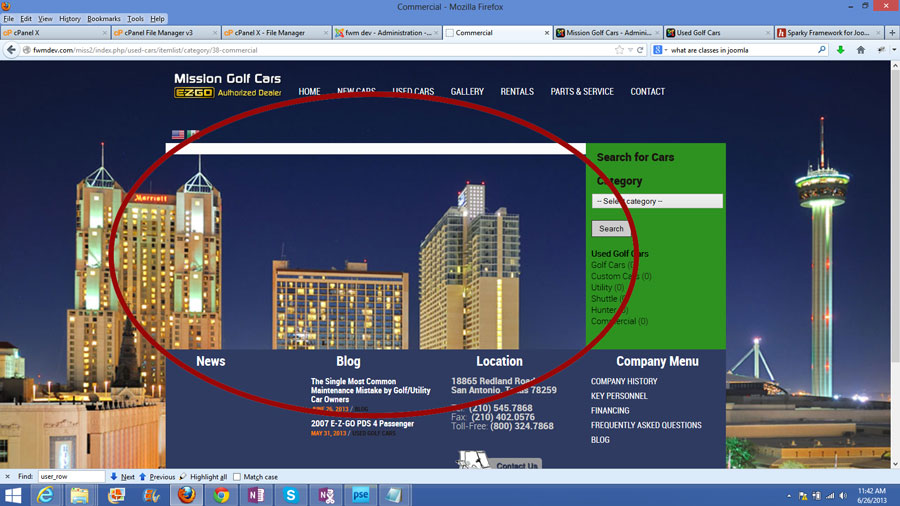Open the Bookmarks menu

pyautogui.click(x=104, y=18)
